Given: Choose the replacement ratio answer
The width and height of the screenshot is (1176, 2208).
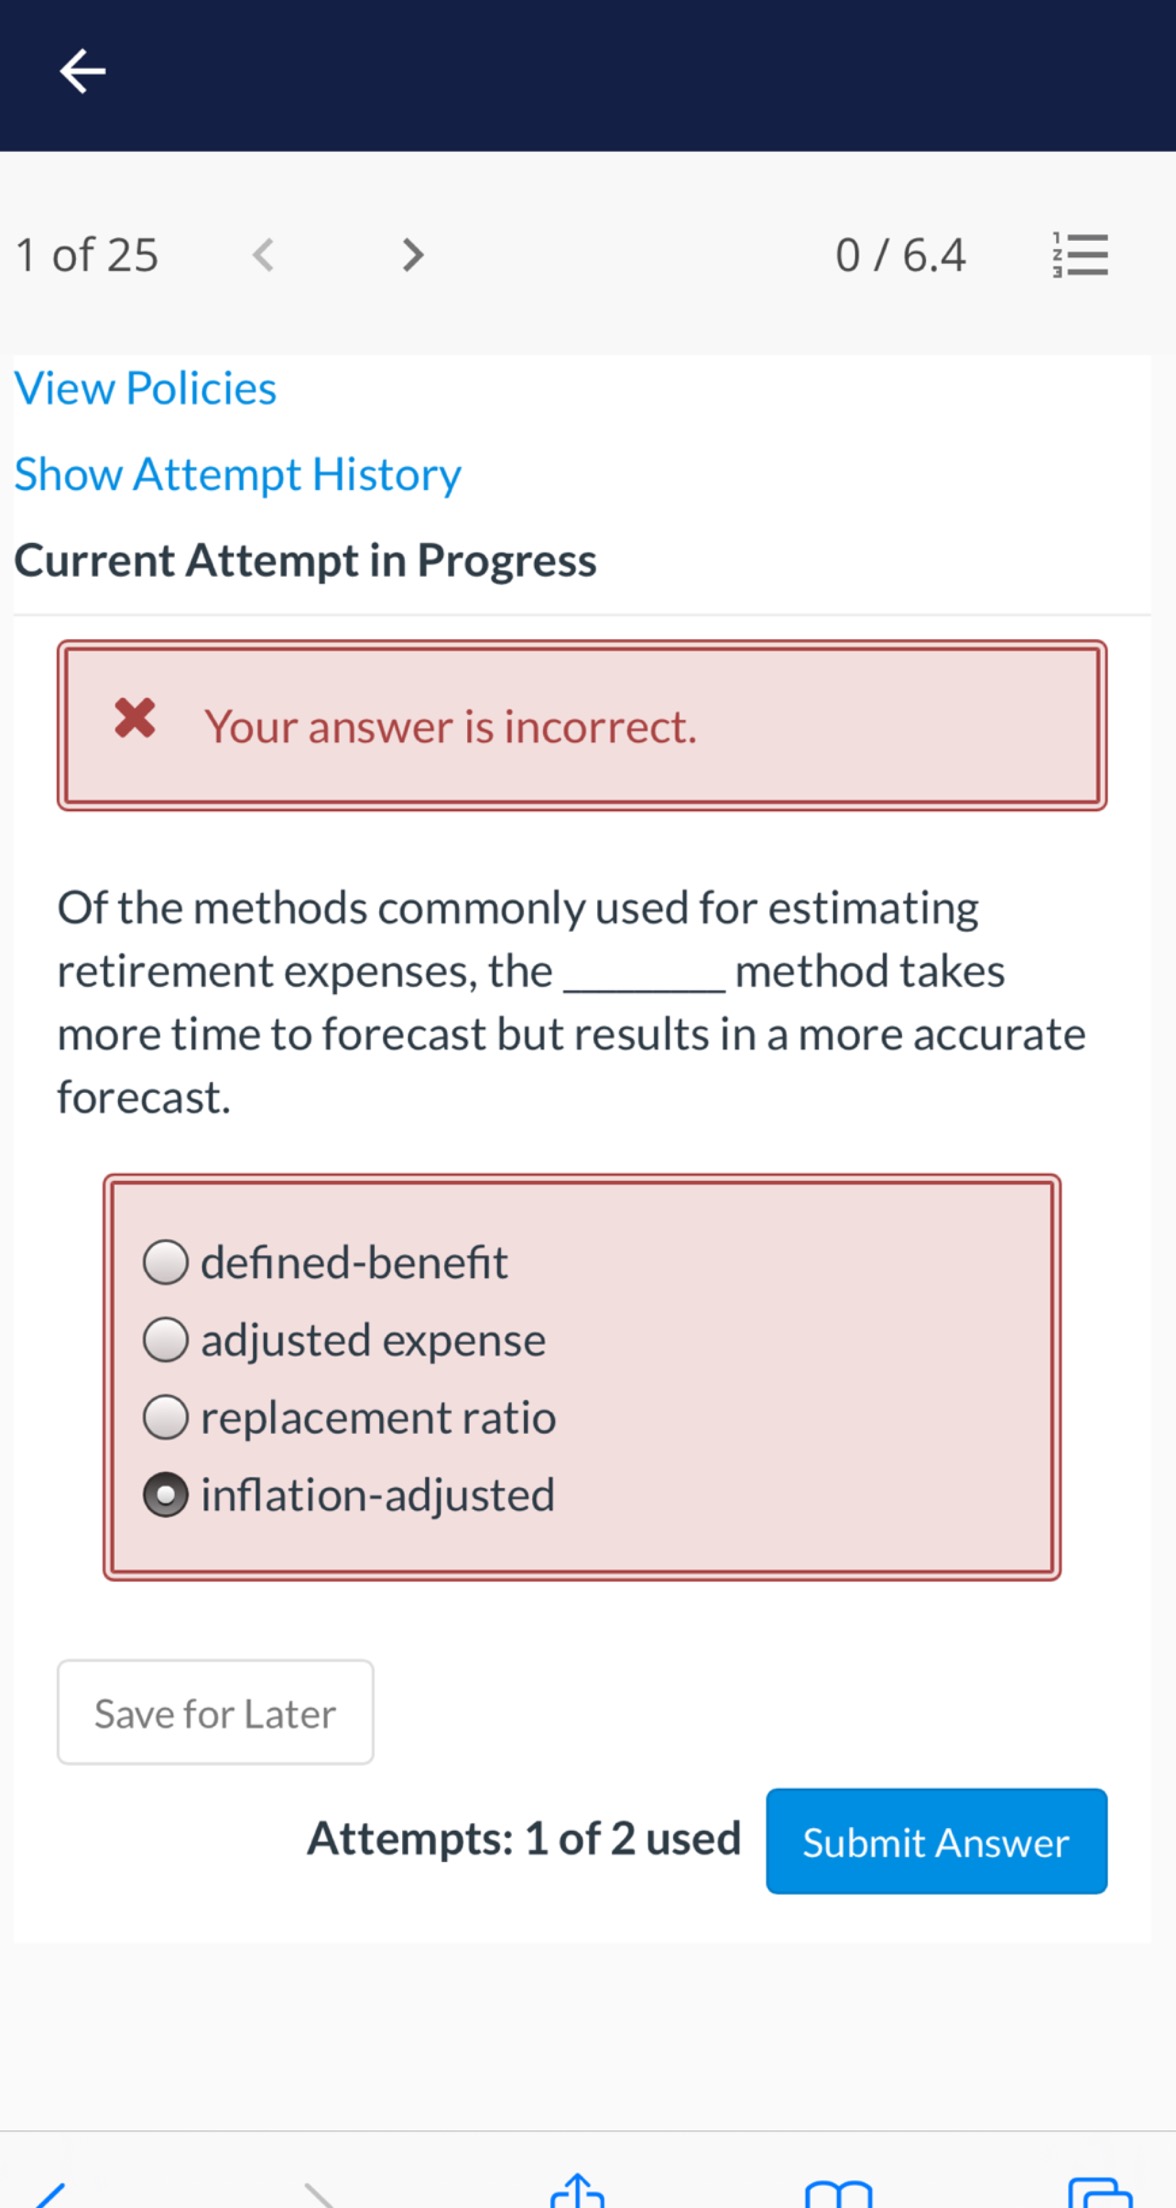Looking at the screenshot, I should (166, 1417).
